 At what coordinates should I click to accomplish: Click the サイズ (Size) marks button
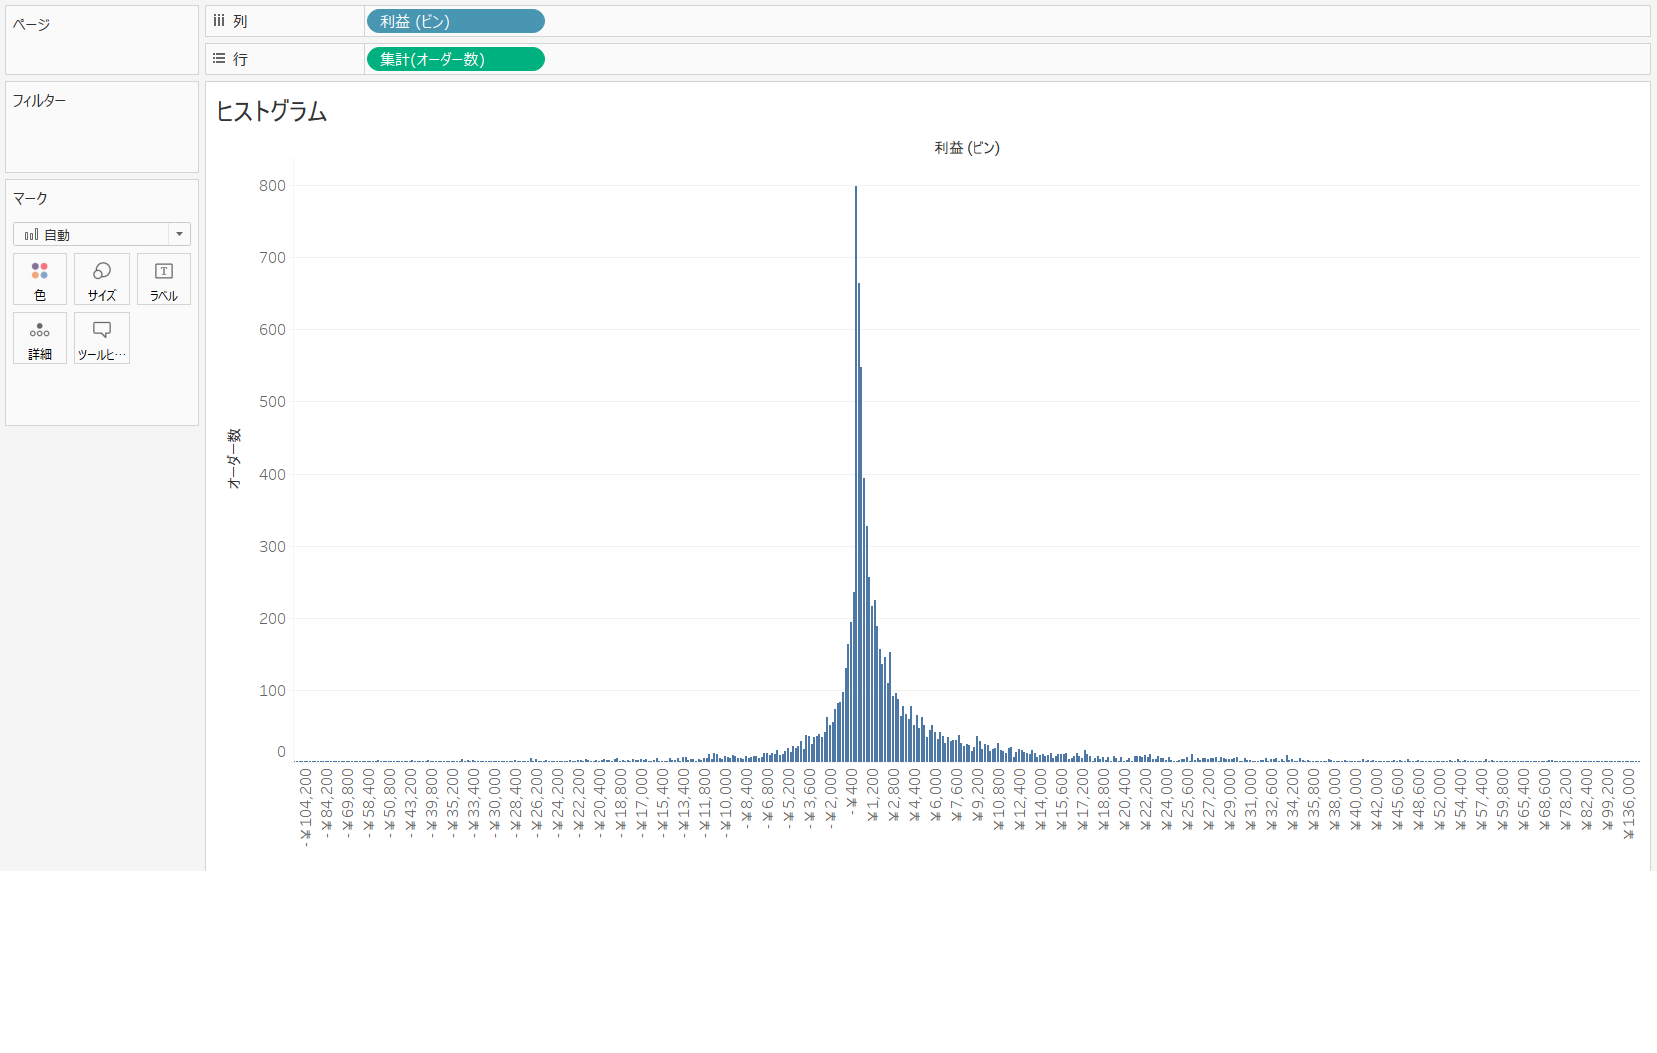point(102,279)
